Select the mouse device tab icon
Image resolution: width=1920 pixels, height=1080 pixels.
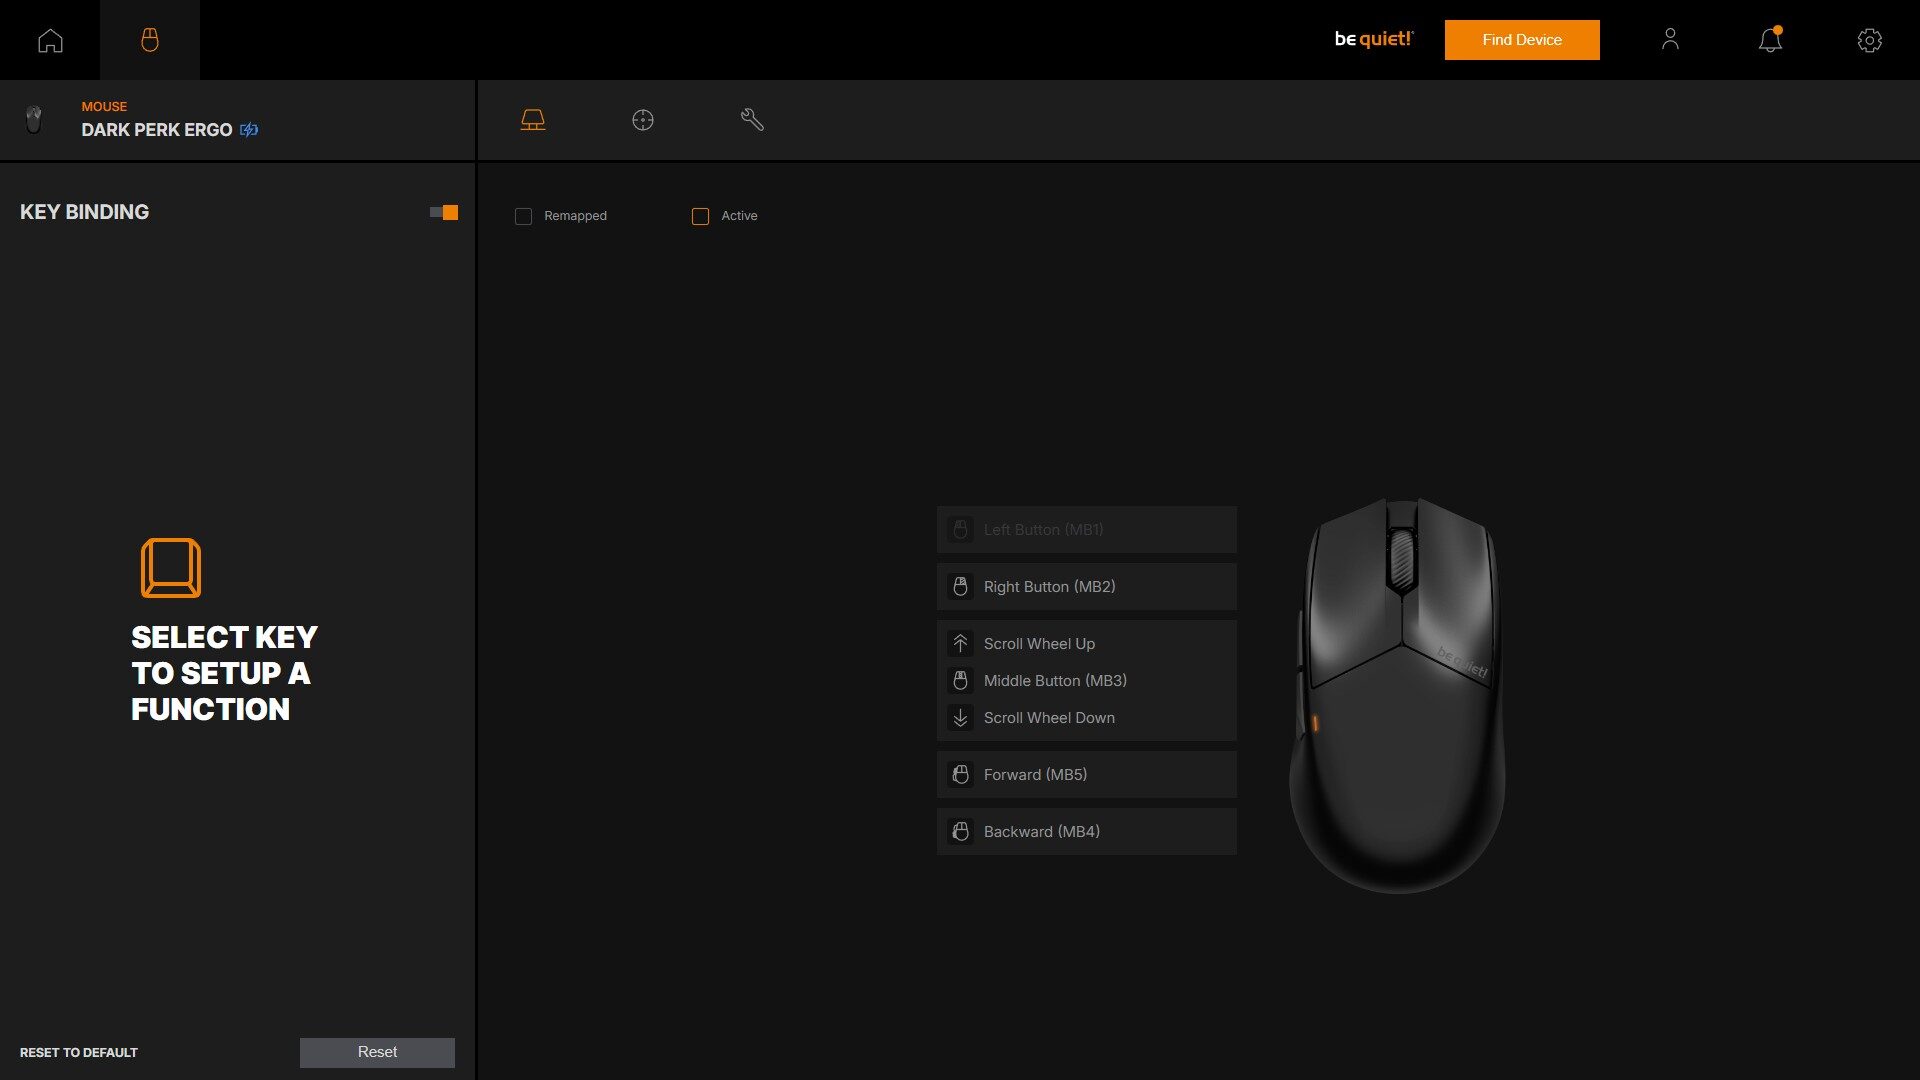tap(150, 40)
